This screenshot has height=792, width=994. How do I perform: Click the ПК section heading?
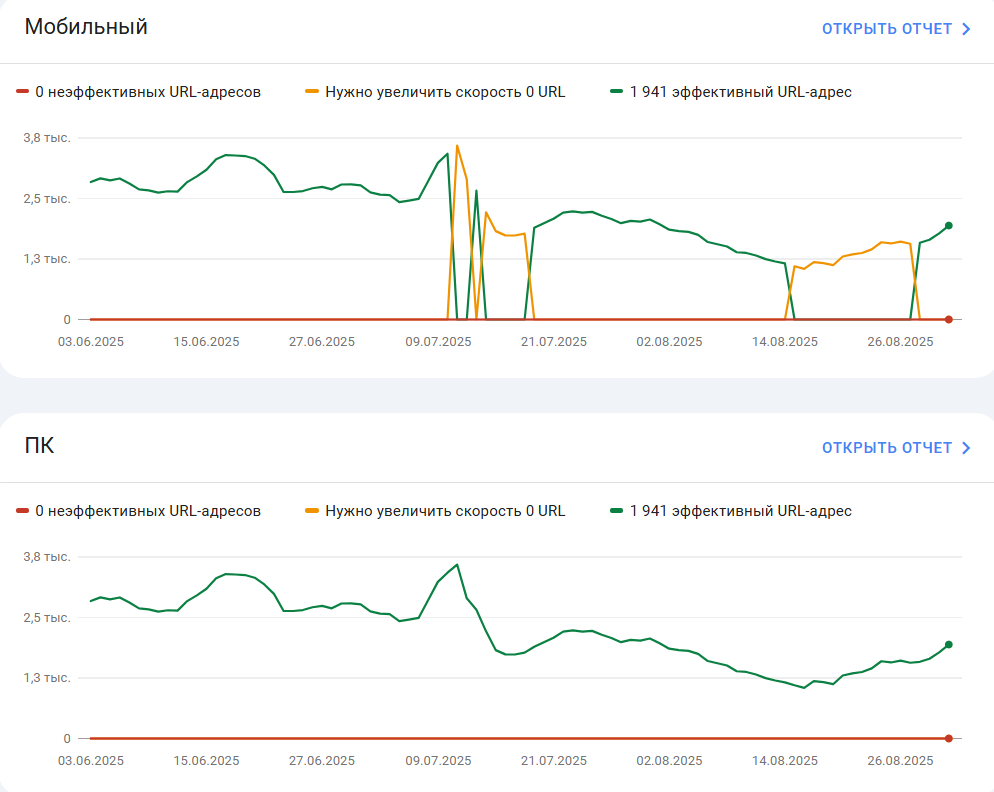(x=39, y=446)
